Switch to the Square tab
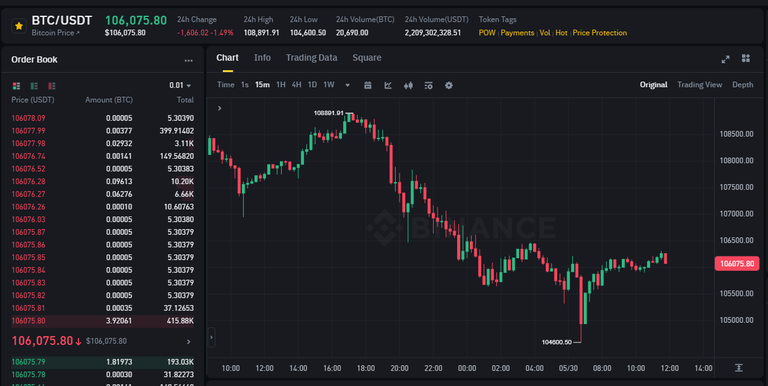The image size is (768, 386). point(367,58)
